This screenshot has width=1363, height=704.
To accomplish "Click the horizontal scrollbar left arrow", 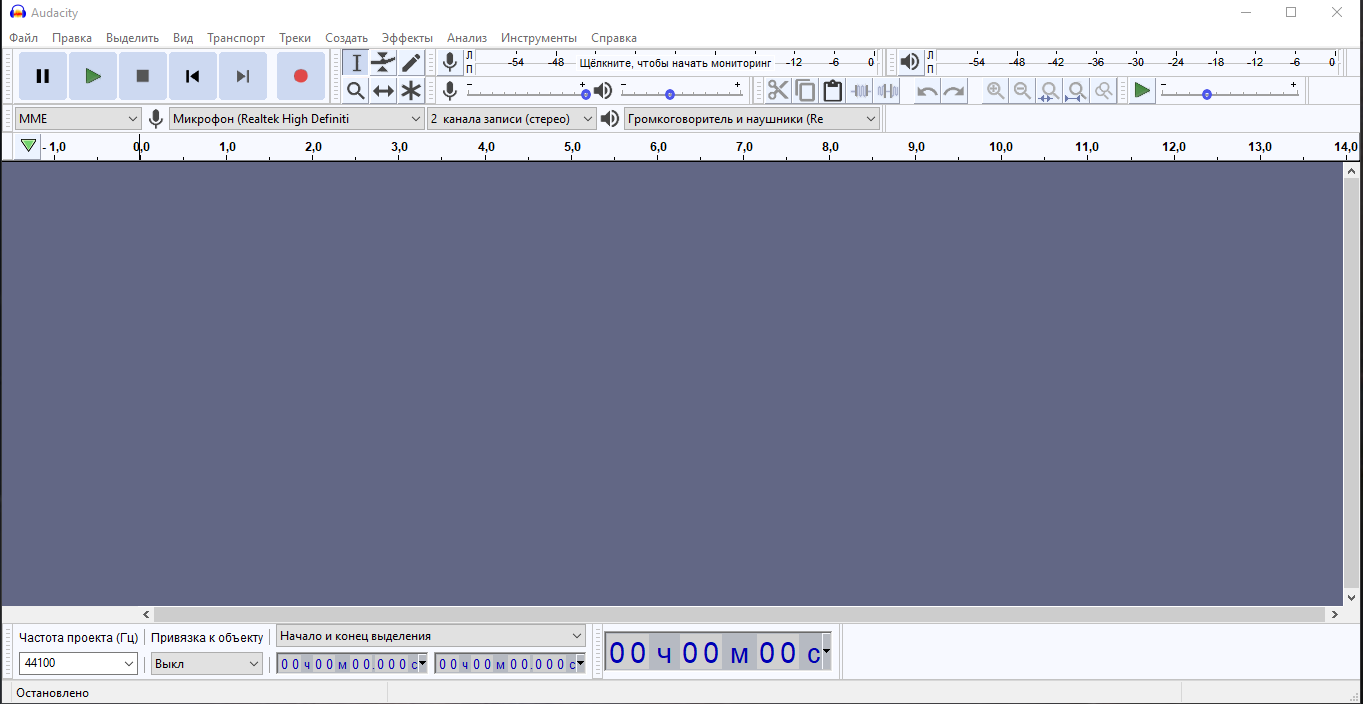I will 146,614.
